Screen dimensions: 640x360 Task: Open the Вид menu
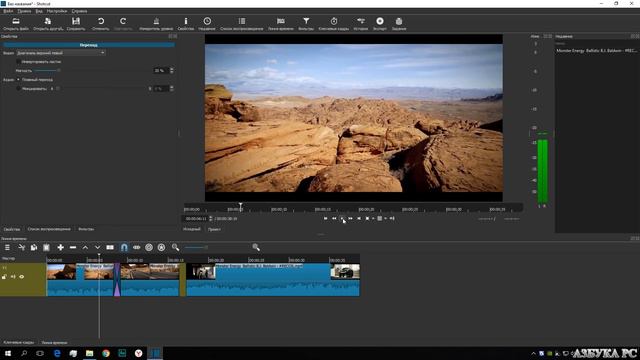[x=39, y=11]
